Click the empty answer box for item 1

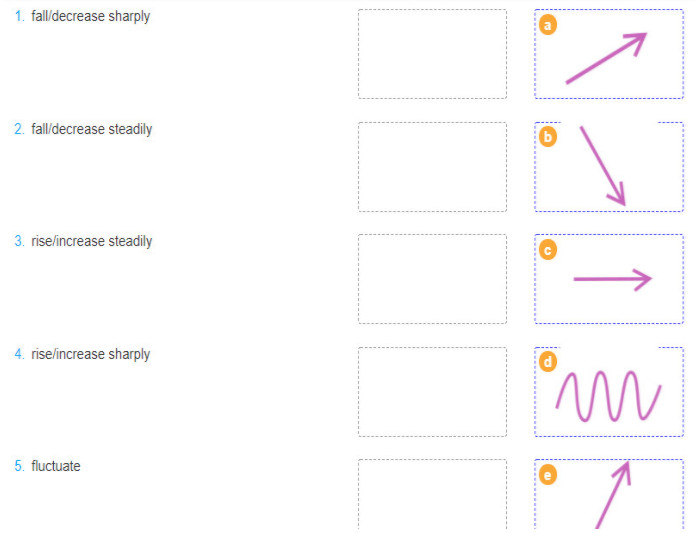pyautogui.click(x=432, y=54)
